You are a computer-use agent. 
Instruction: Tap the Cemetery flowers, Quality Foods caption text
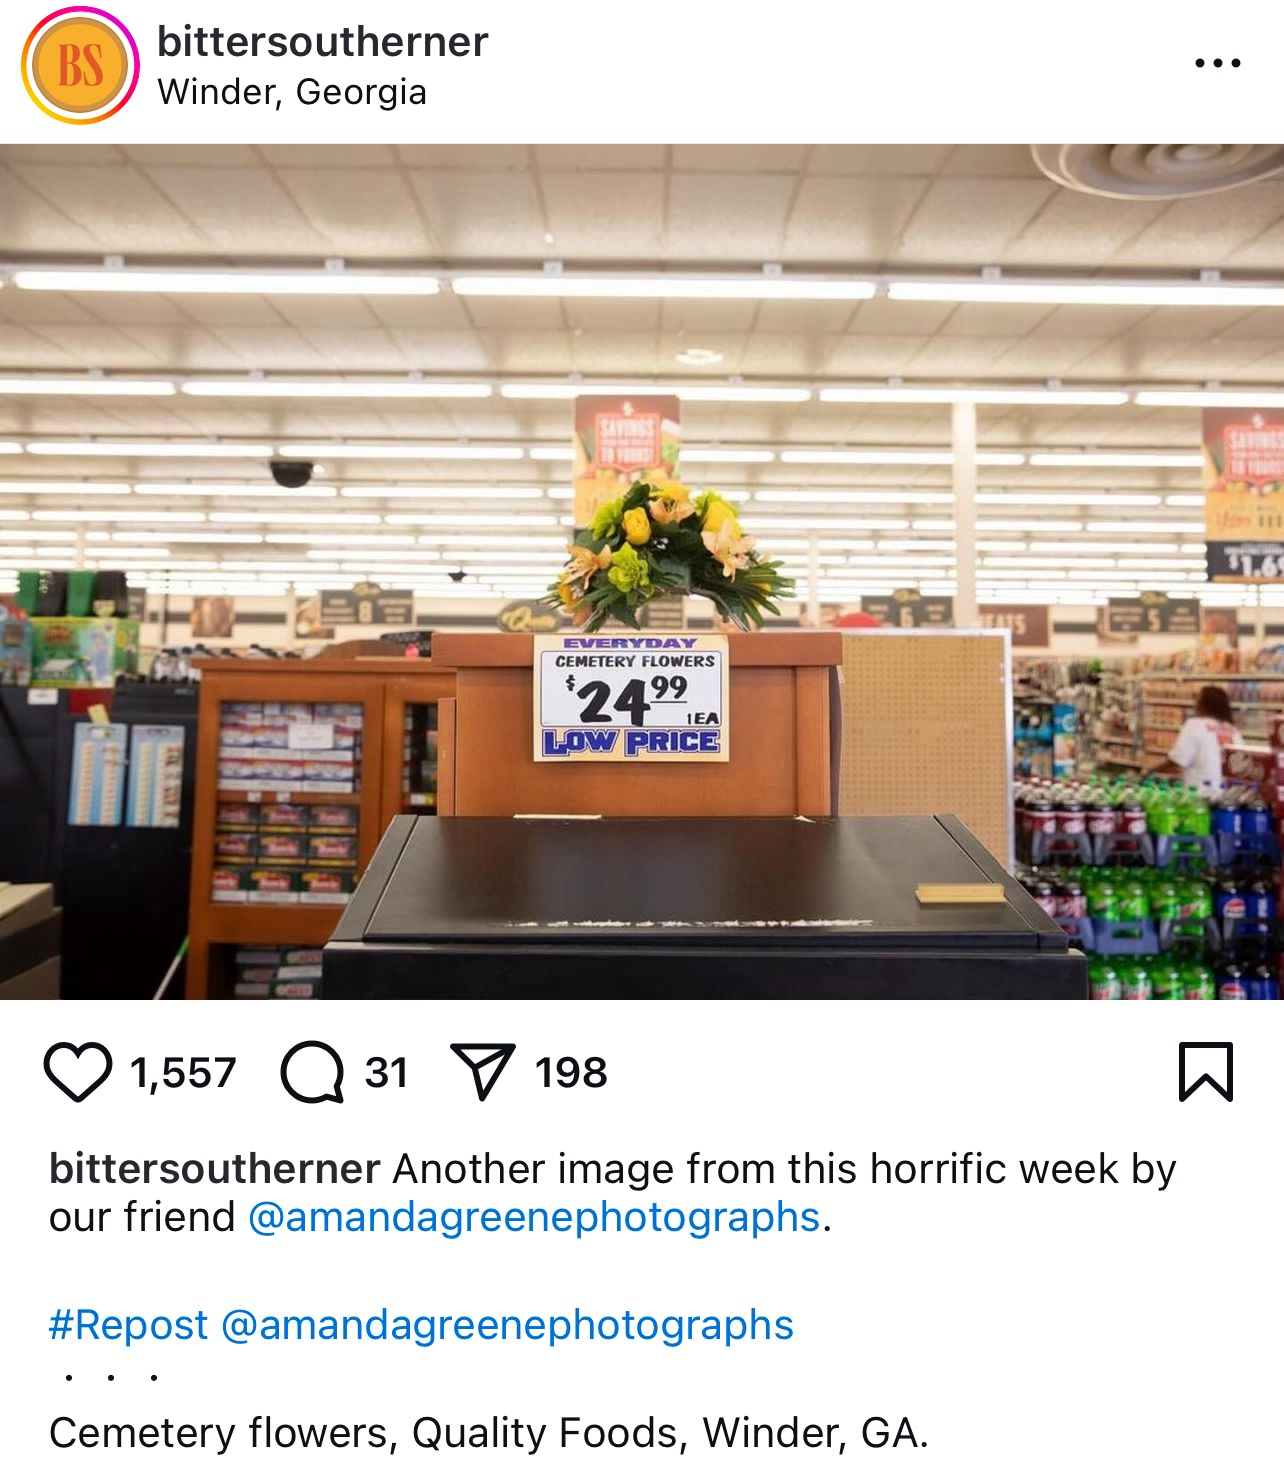(x=489, y=1433)
